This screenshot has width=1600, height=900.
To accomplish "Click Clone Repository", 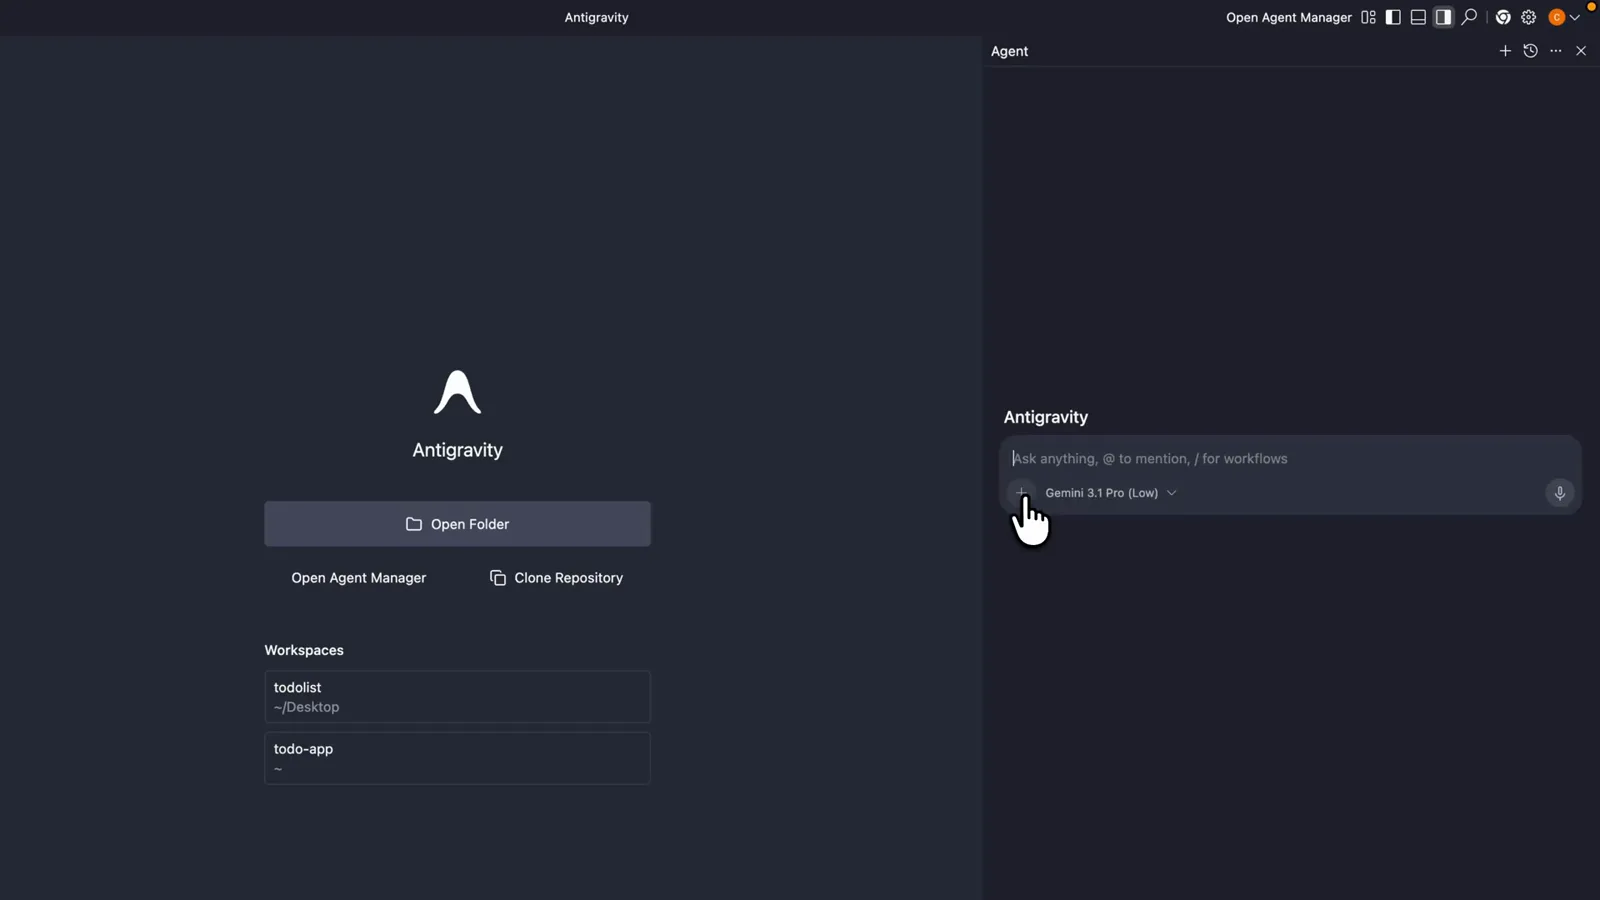I will click(556, 578).
